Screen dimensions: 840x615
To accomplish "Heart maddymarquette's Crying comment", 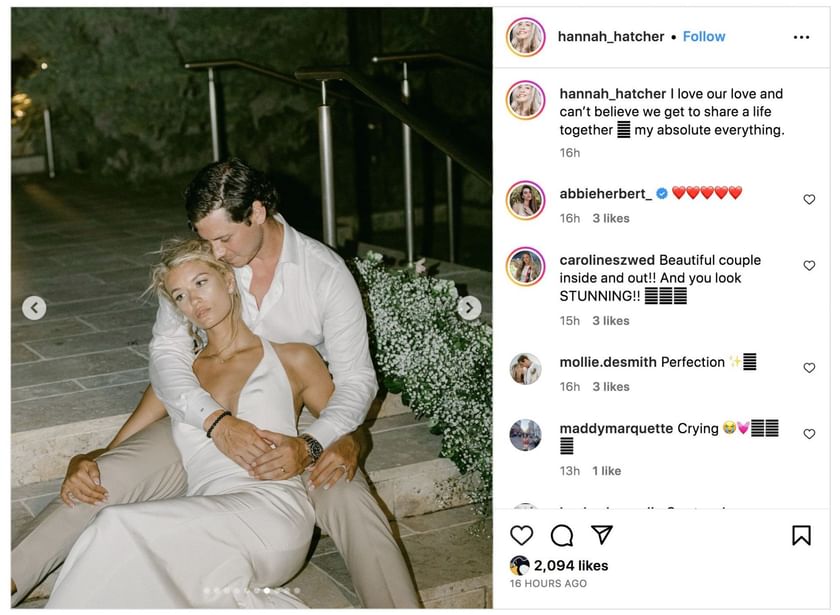I will [x=810, y=434].
